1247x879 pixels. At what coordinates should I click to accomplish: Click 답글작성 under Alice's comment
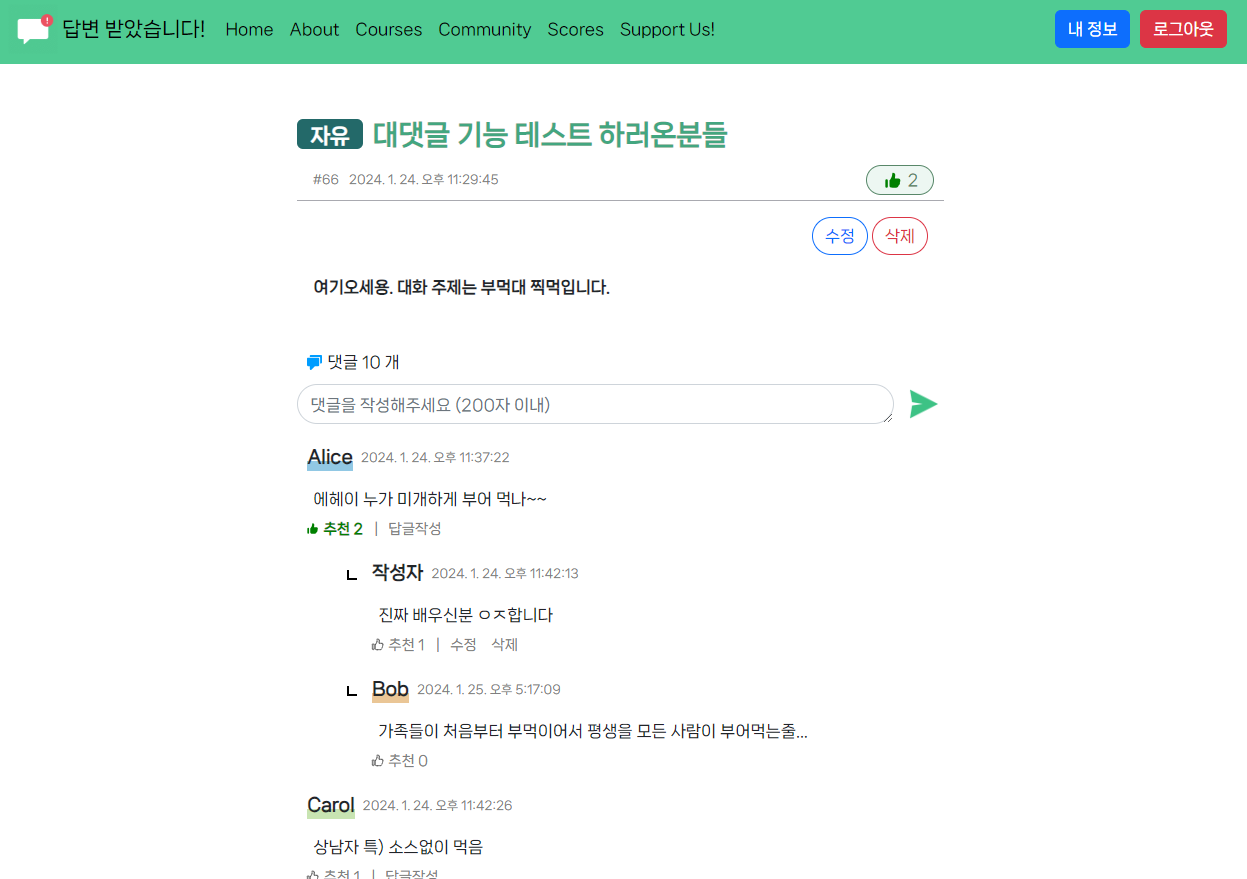[415, 528]
